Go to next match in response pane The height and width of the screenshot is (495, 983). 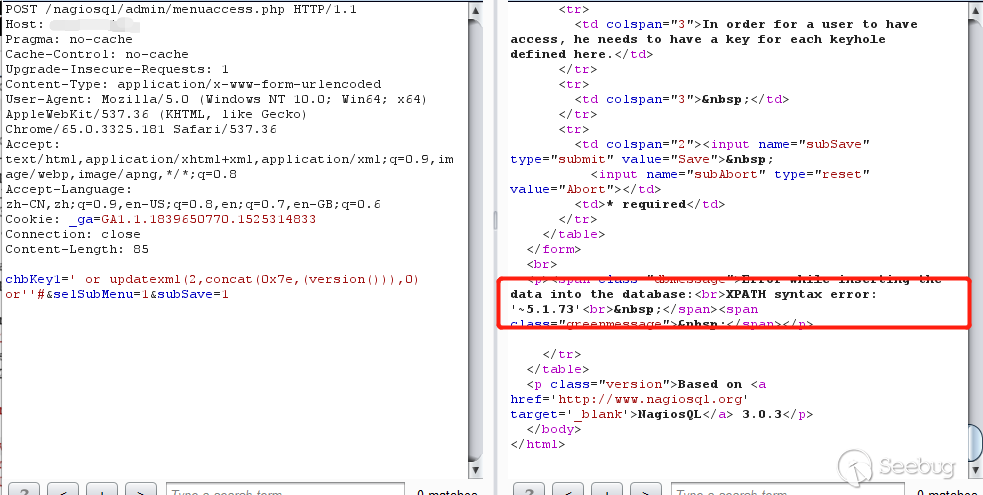coord(646,489)
